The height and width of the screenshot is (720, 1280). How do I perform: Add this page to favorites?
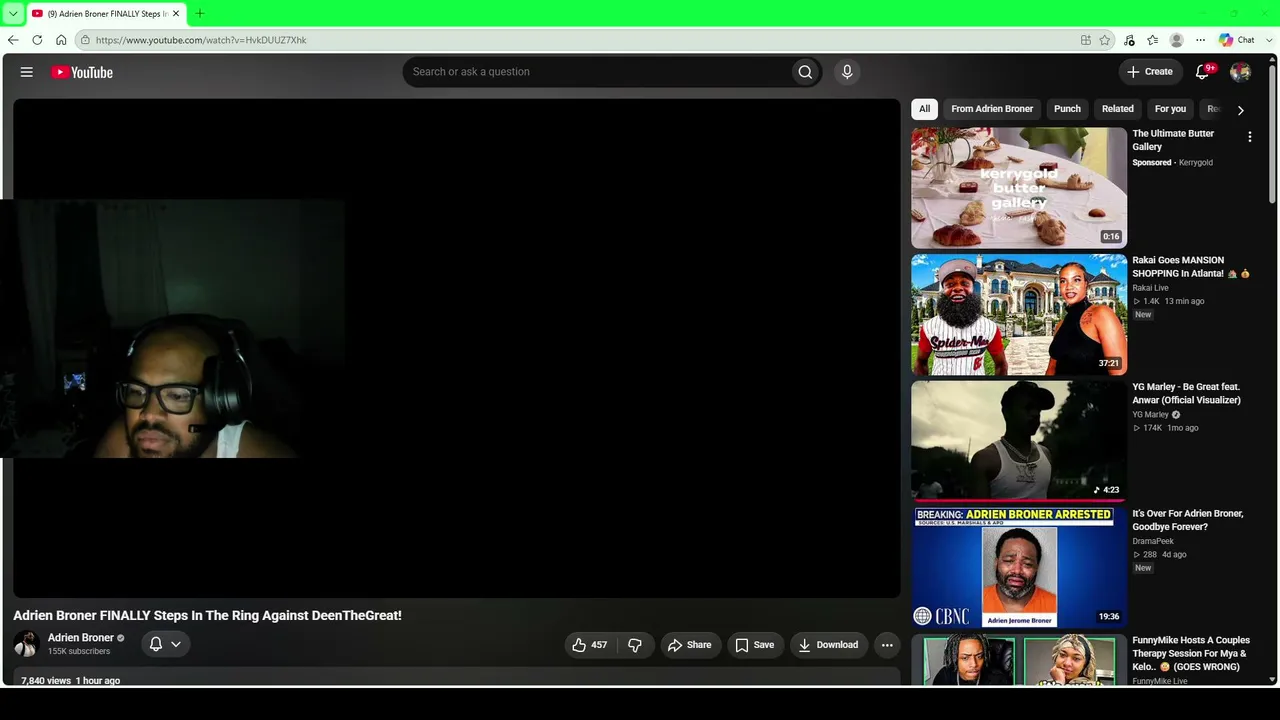tap(1105, 40)
